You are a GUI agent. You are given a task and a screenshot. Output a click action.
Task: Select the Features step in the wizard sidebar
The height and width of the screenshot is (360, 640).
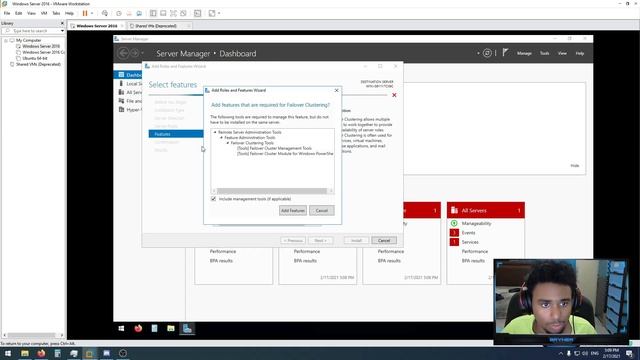coord(176,134)
